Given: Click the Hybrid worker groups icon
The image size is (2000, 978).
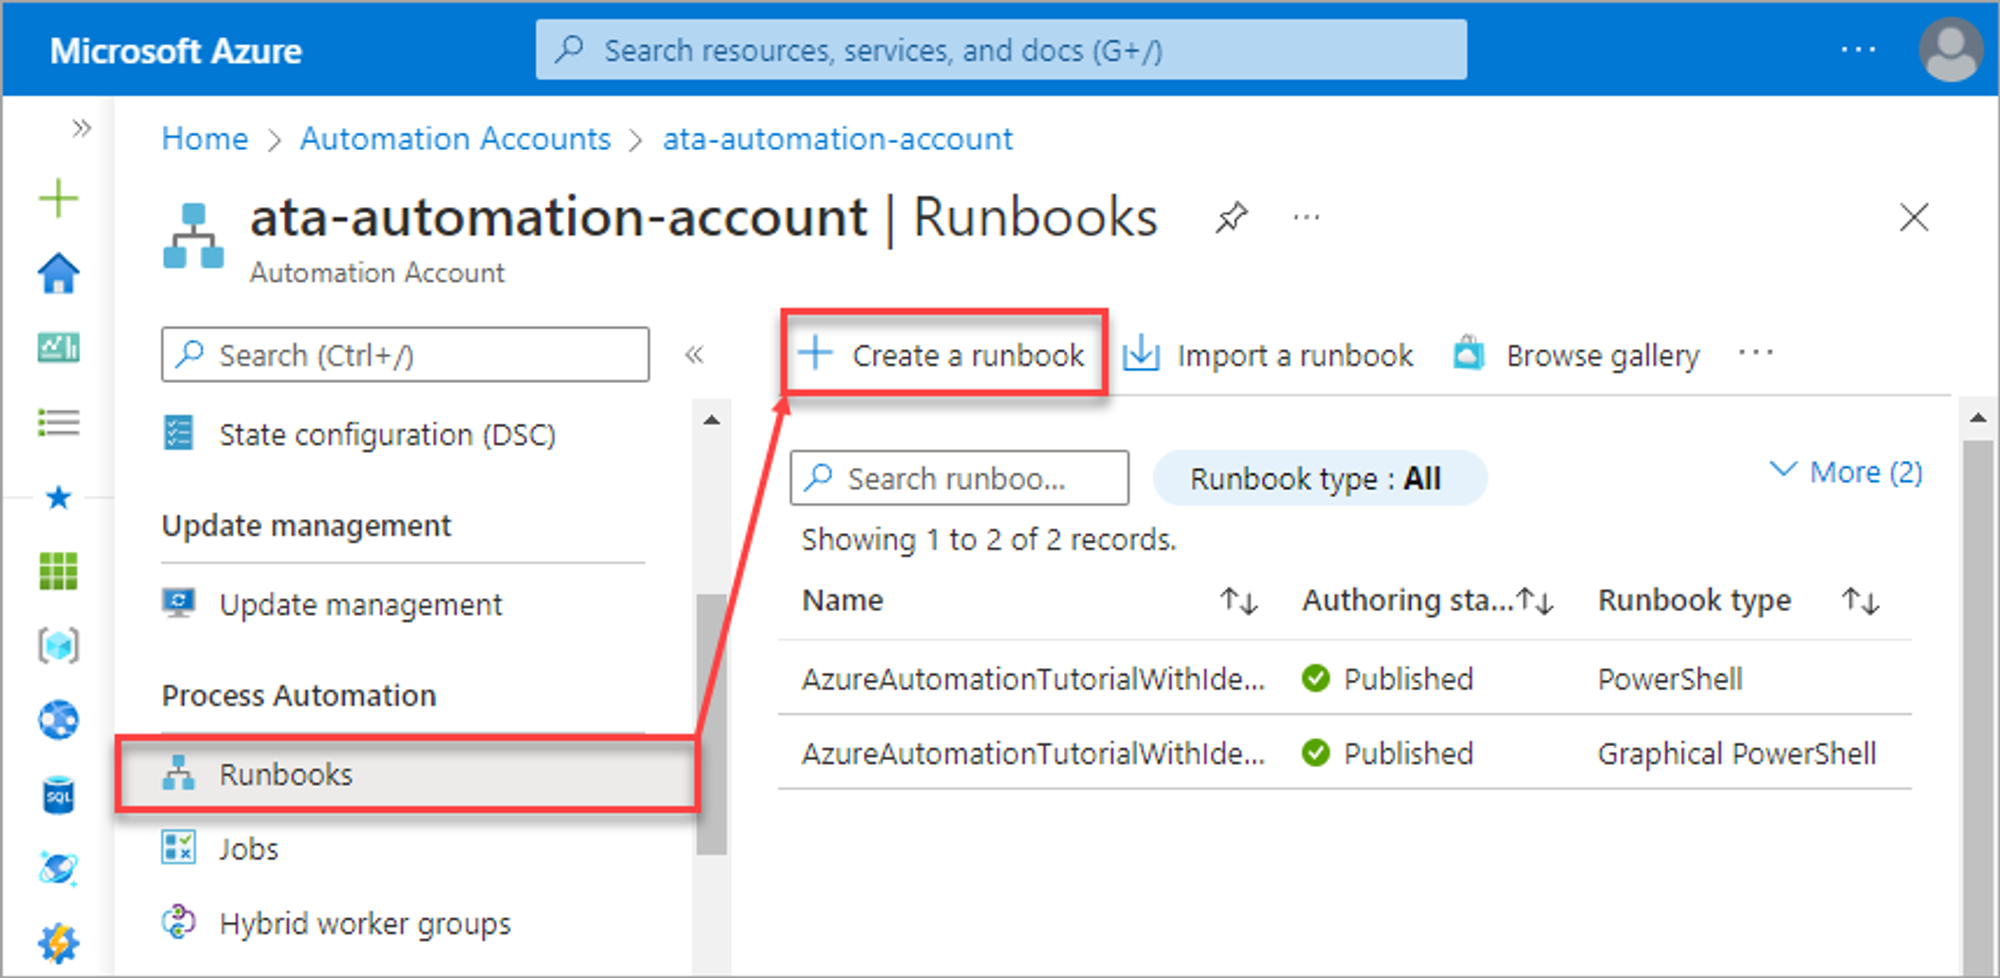Looking at the screenshot, I should (179, 921).
